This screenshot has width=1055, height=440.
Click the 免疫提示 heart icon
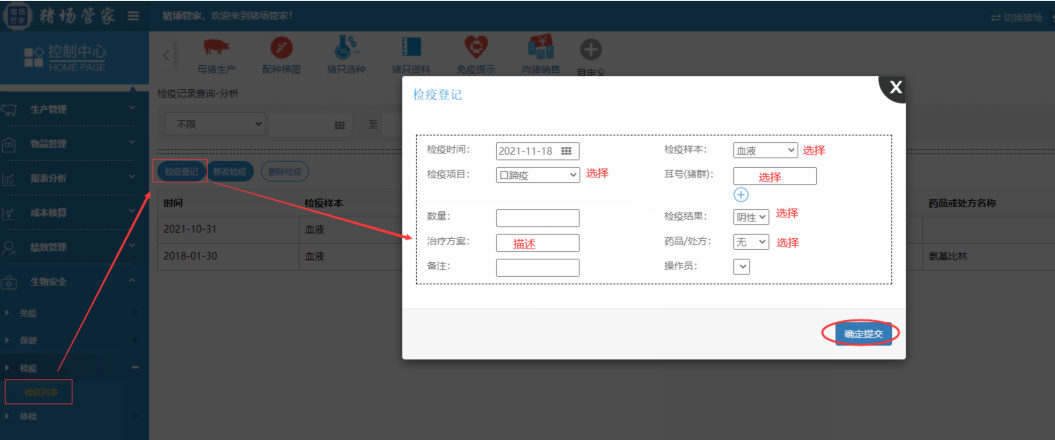point(475,48)
